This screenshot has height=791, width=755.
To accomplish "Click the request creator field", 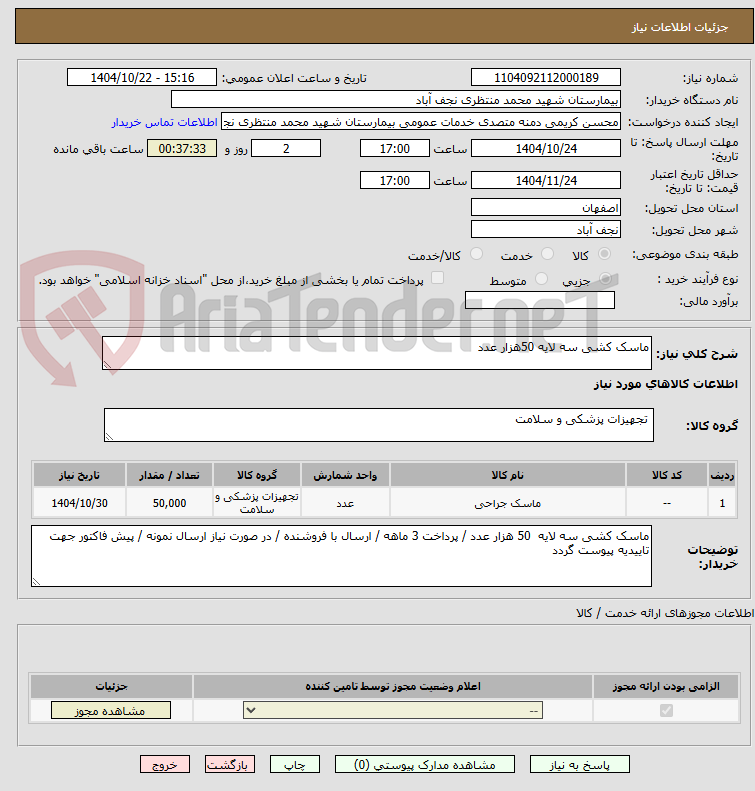I will (421, 122).
